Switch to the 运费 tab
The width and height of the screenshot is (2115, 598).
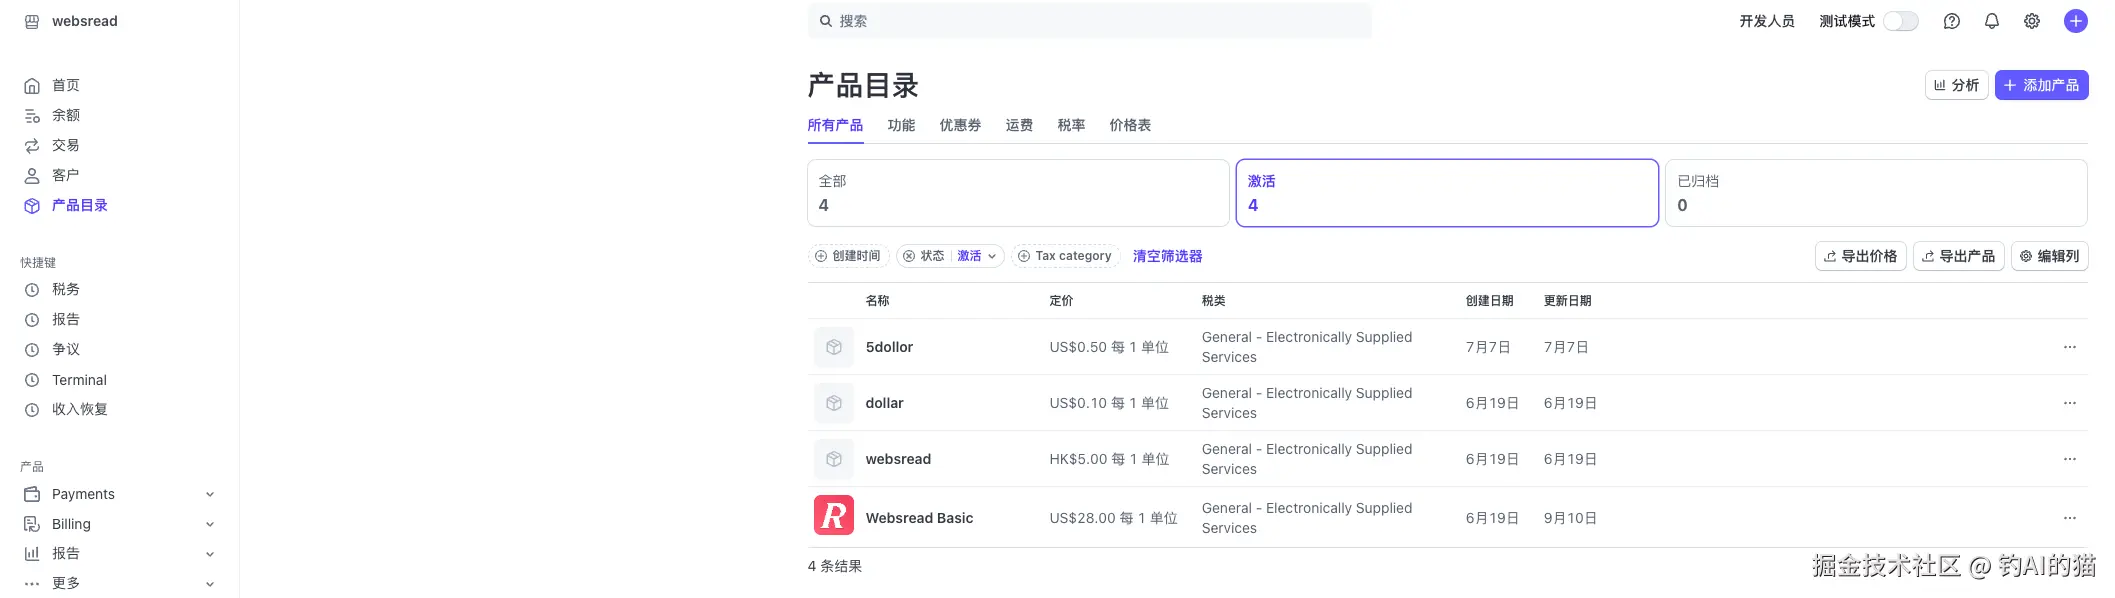point(1019,125)
